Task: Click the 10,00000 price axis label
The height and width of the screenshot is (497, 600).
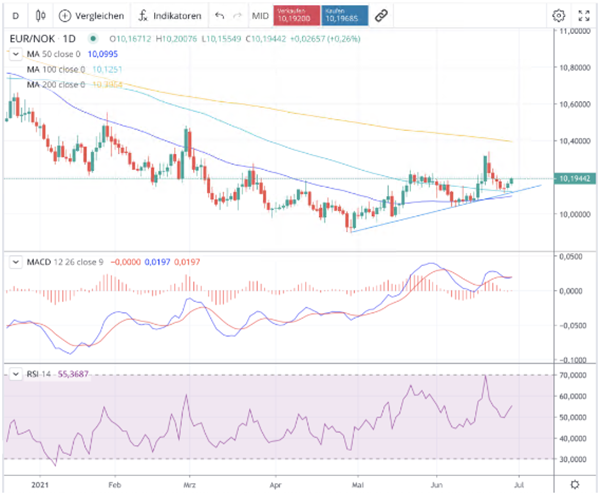Action: click(x=575, y=214)
